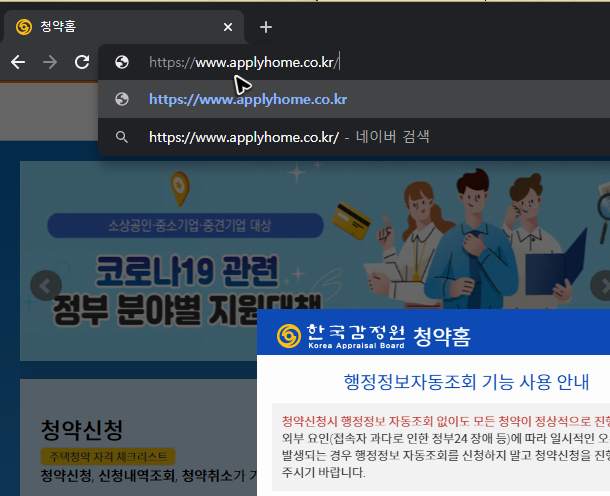Open the 청약신청 section heading

[x=82, y=431]
